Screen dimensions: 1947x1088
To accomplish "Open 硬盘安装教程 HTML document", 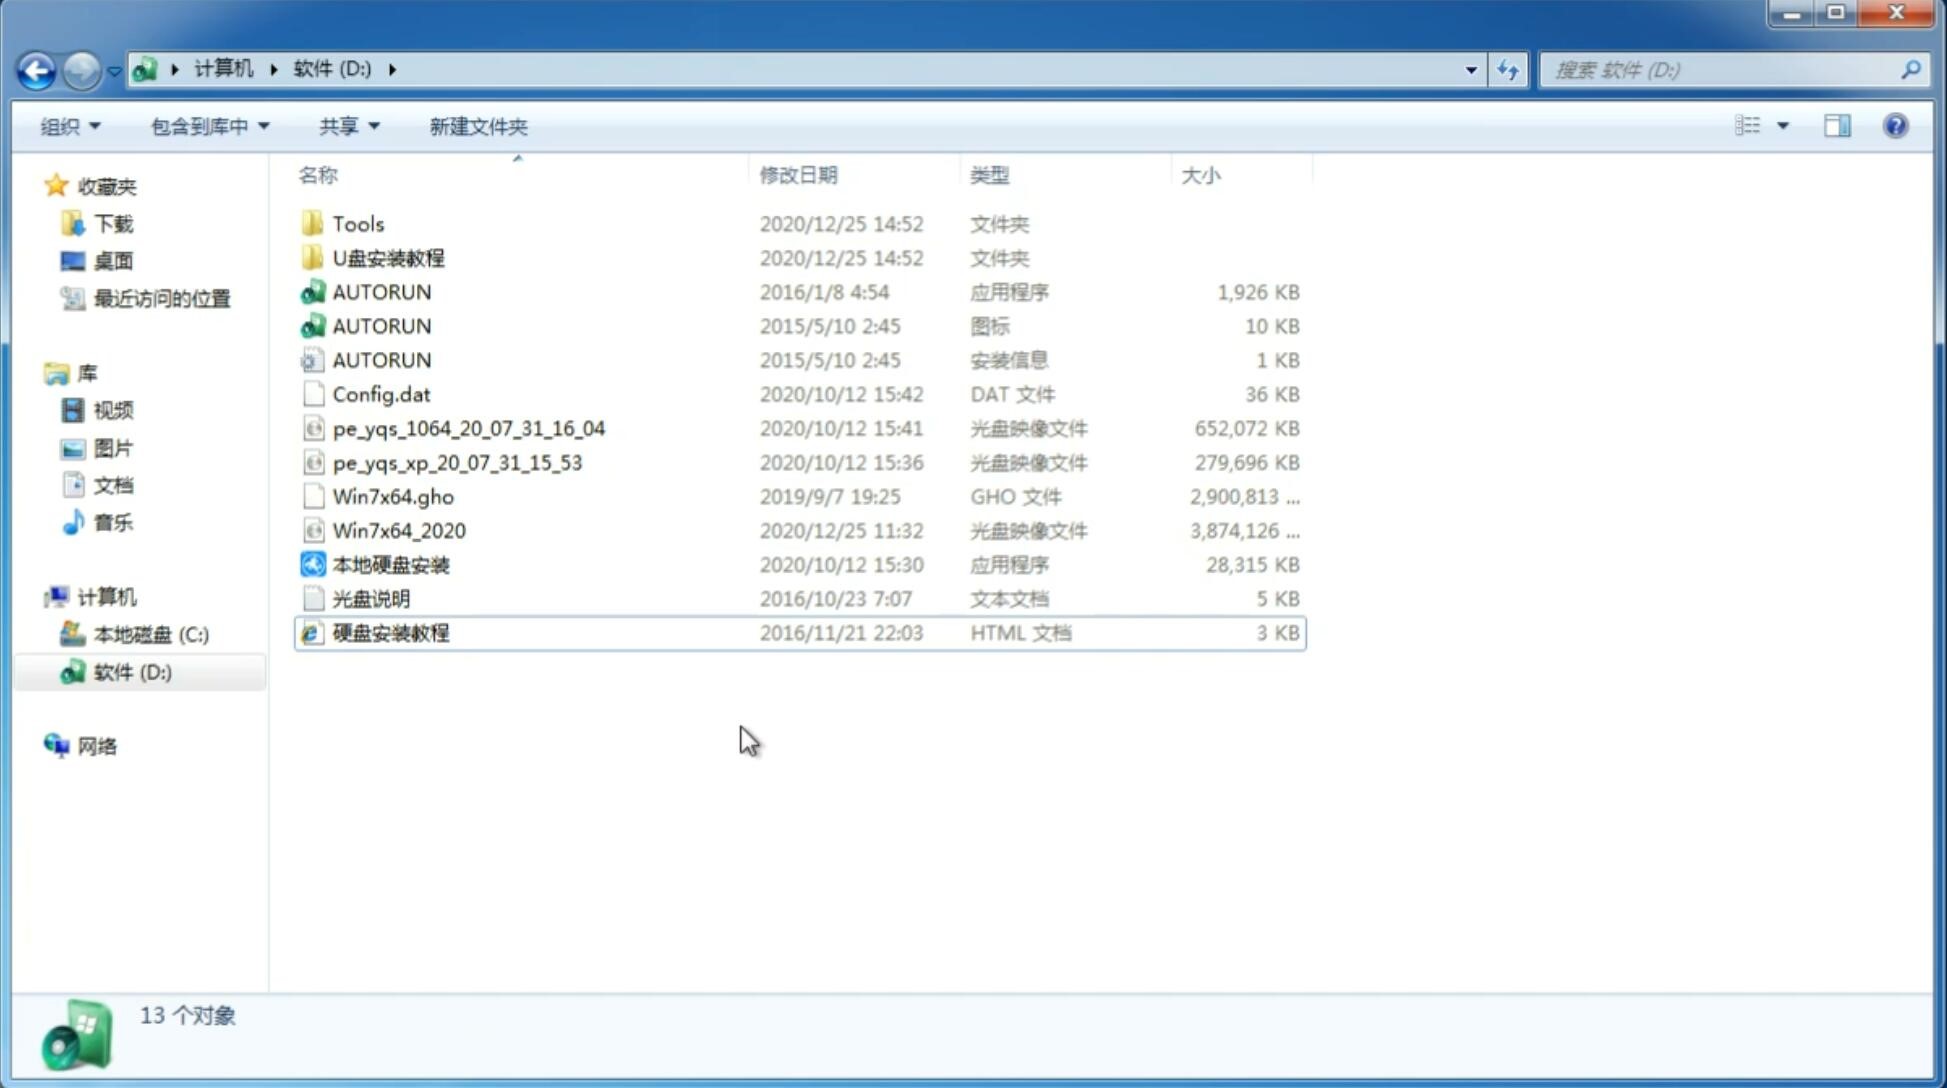I will tap(389, 632).
